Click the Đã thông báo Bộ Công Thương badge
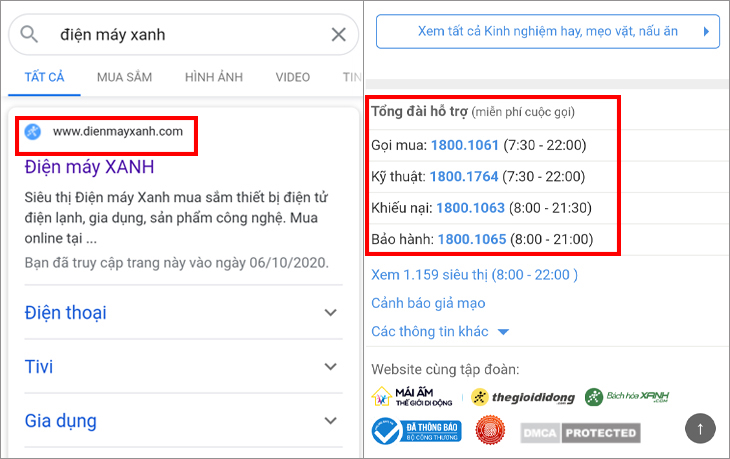 pyautogui.click(x=416, y=431)
